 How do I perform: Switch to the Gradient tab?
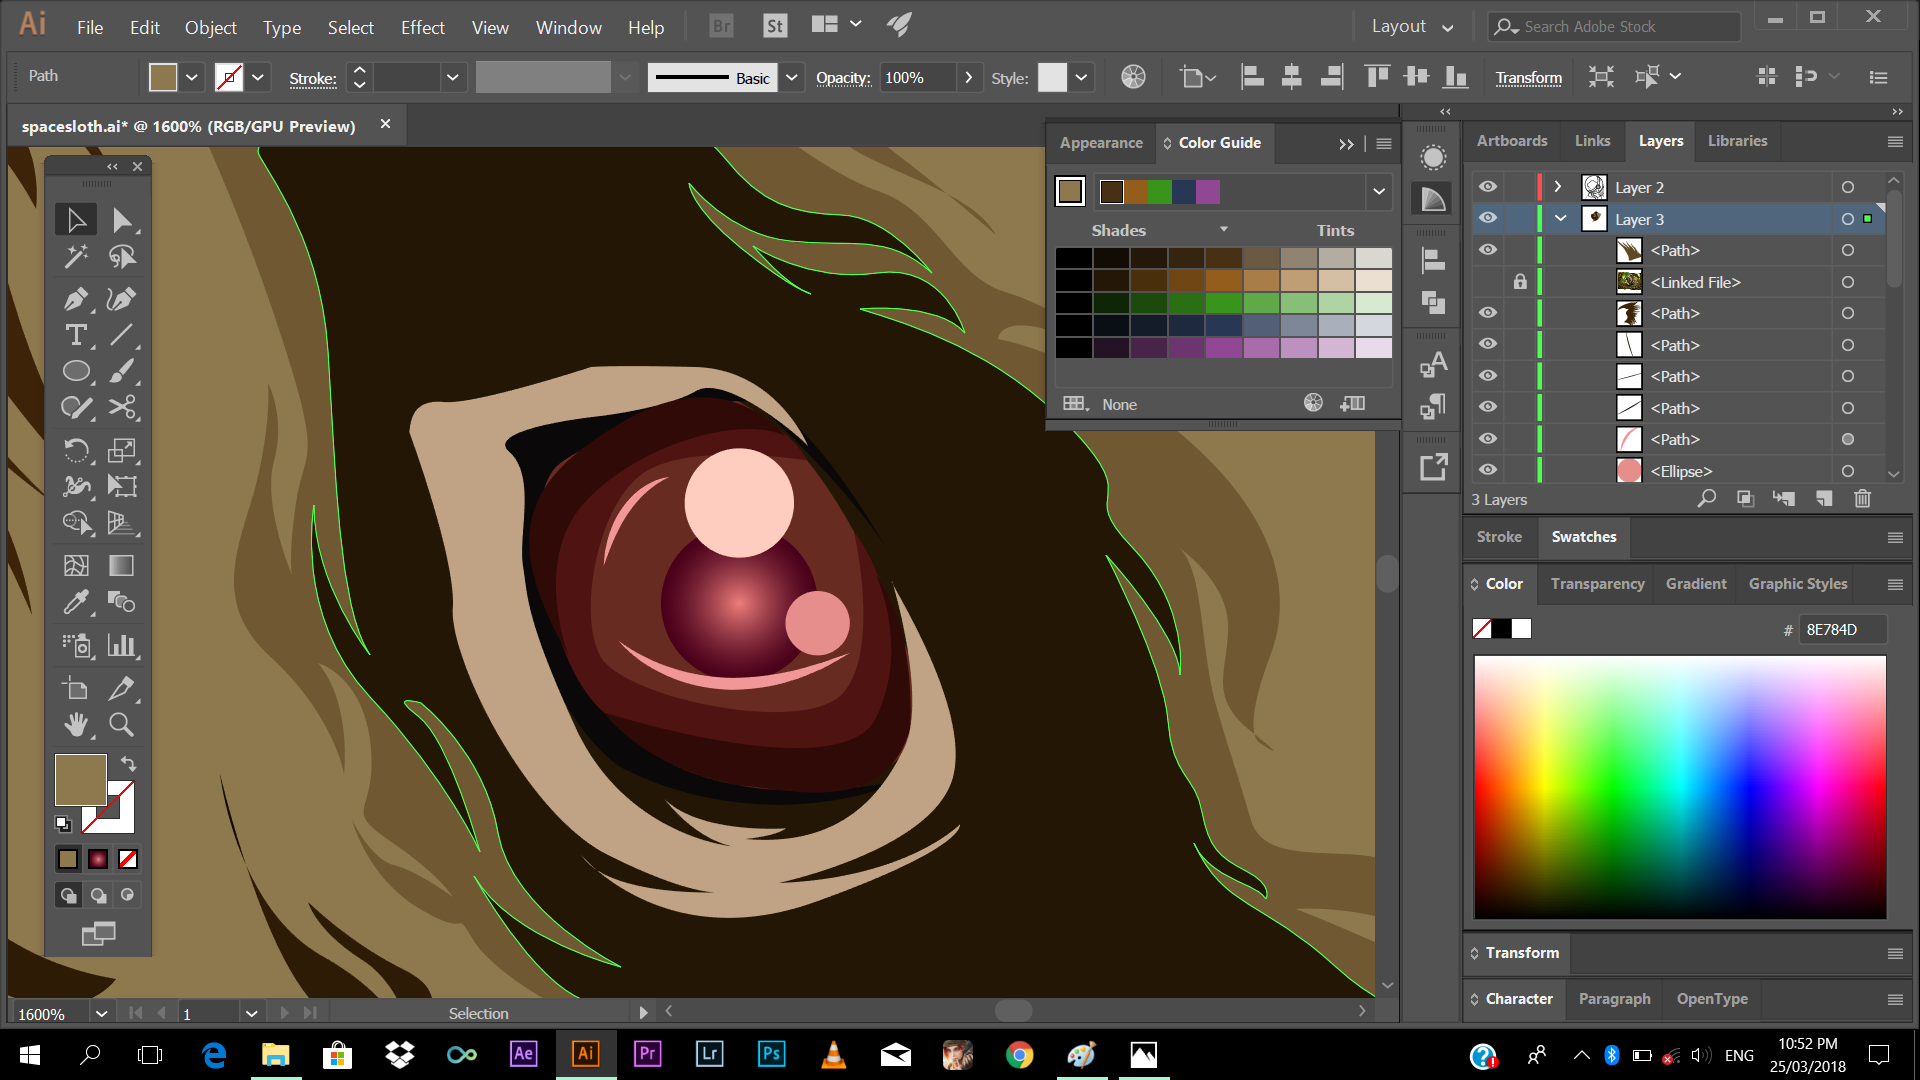click(x=1696, y=584)
